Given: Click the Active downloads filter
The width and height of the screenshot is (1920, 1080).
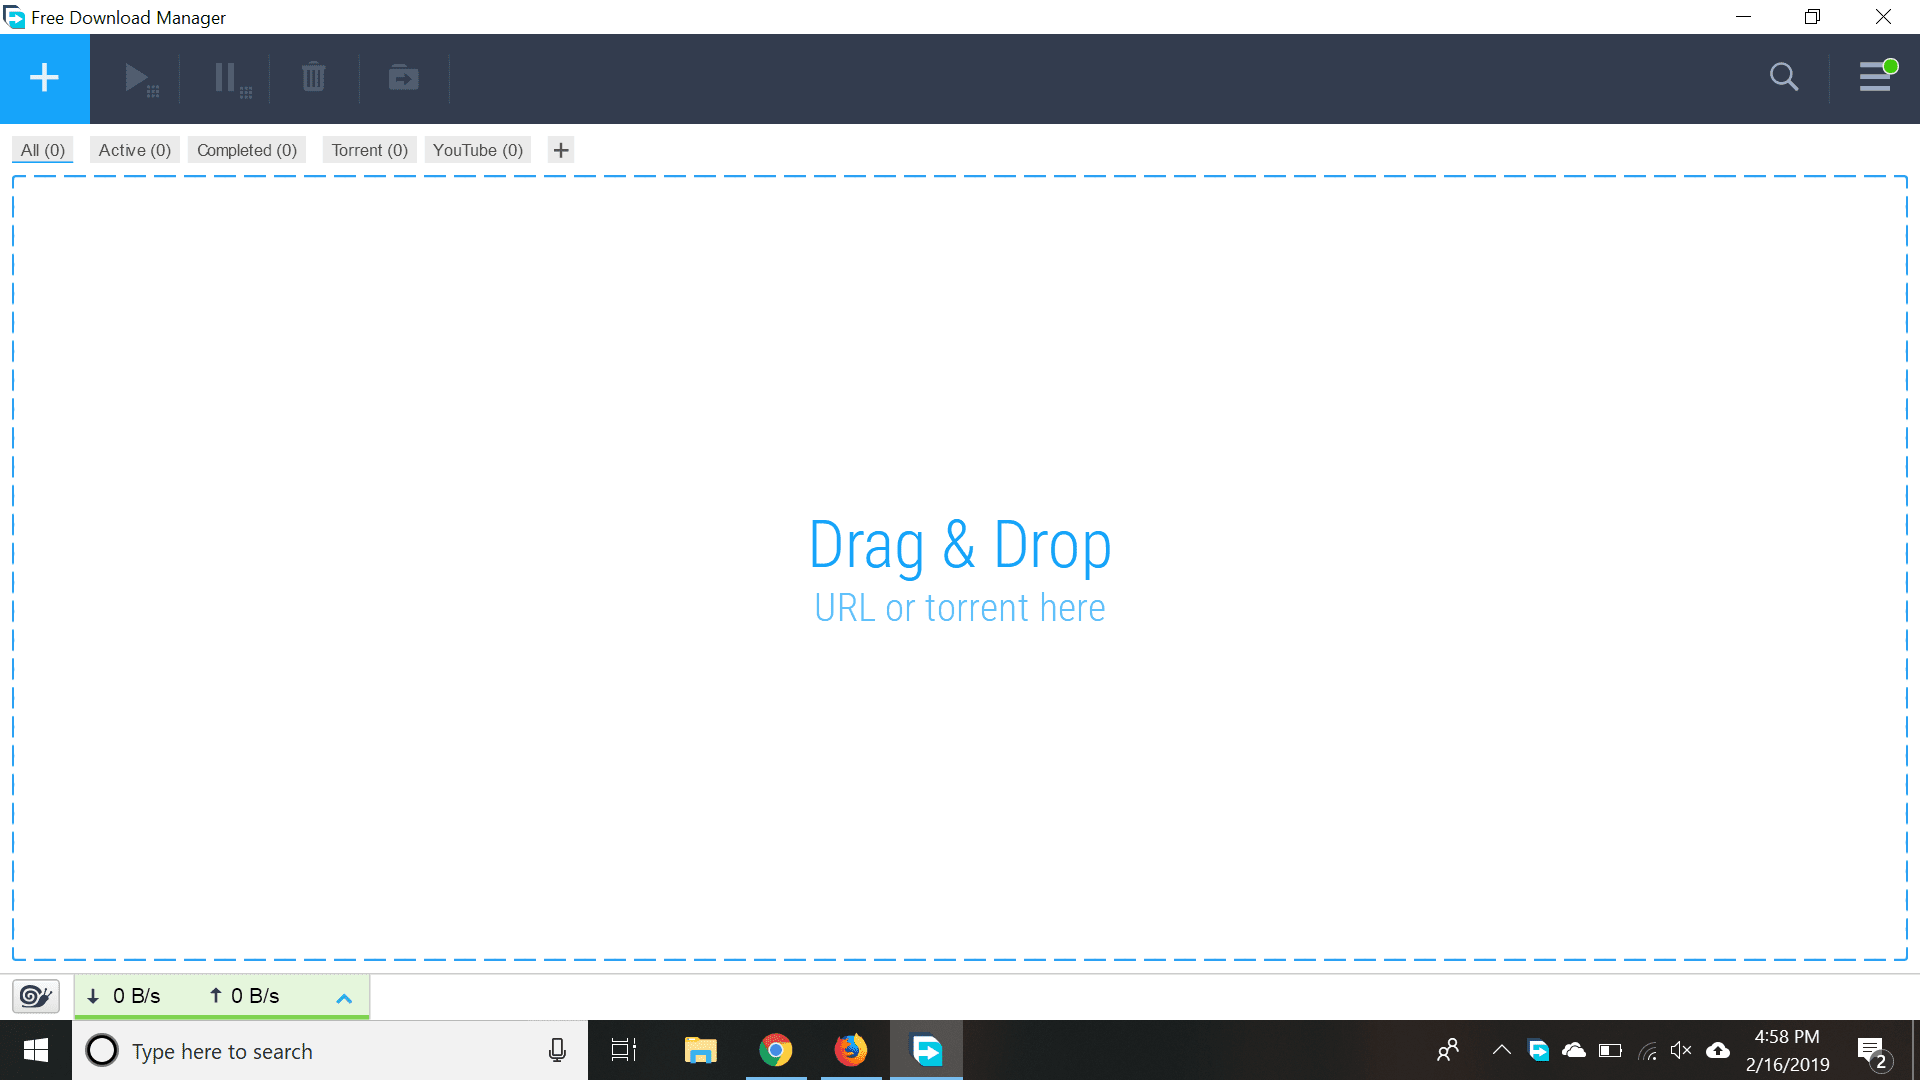Looking at the screenshot, I should (136, 149).
